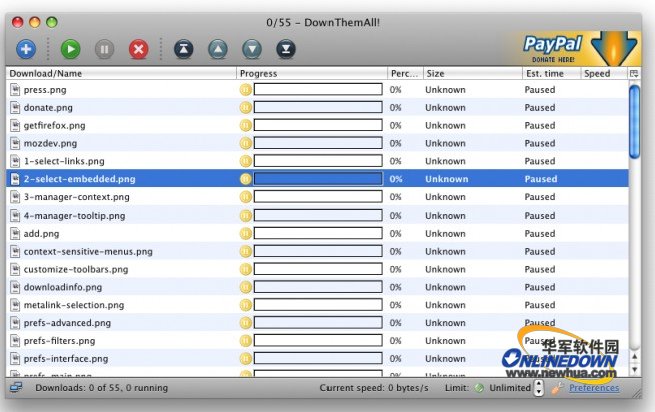This screenshot has height=412, width=655.
Task: Click the scrollbar down arrow
Action: [635, 370]
